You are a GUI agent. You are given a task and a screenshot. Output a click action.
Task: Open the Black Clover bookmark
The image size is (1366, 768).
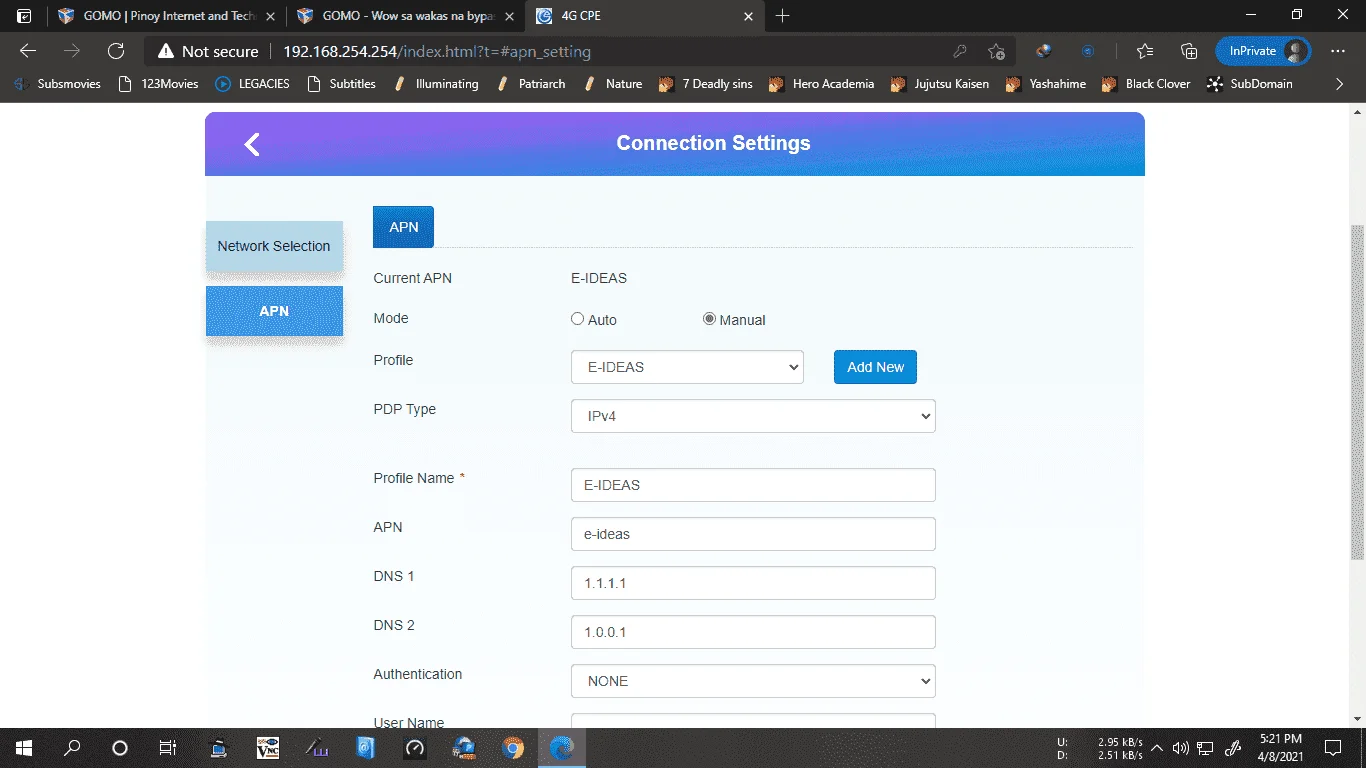(x=1146, y=84)
